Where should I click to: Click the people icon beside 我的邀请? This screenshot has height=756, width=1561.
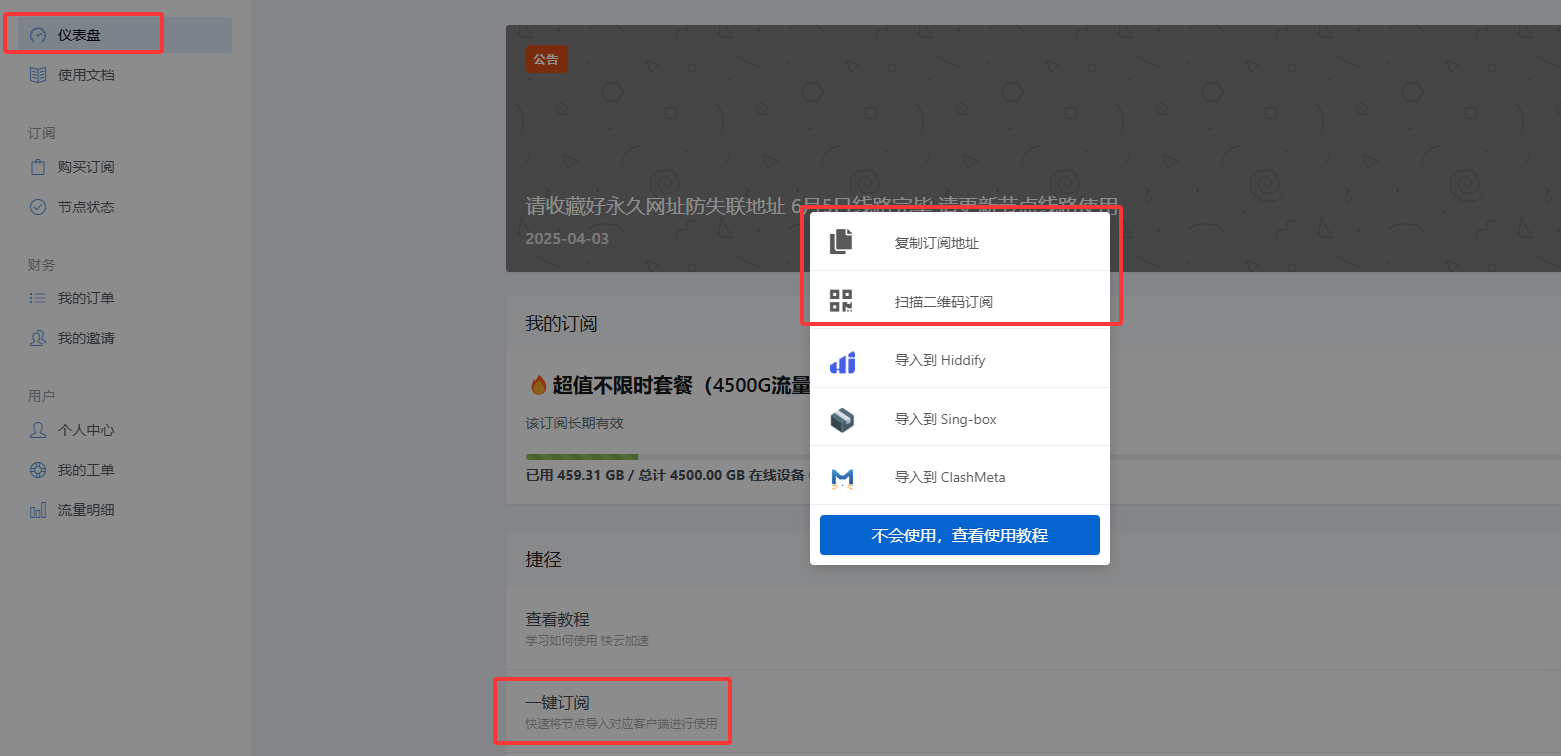38,338
